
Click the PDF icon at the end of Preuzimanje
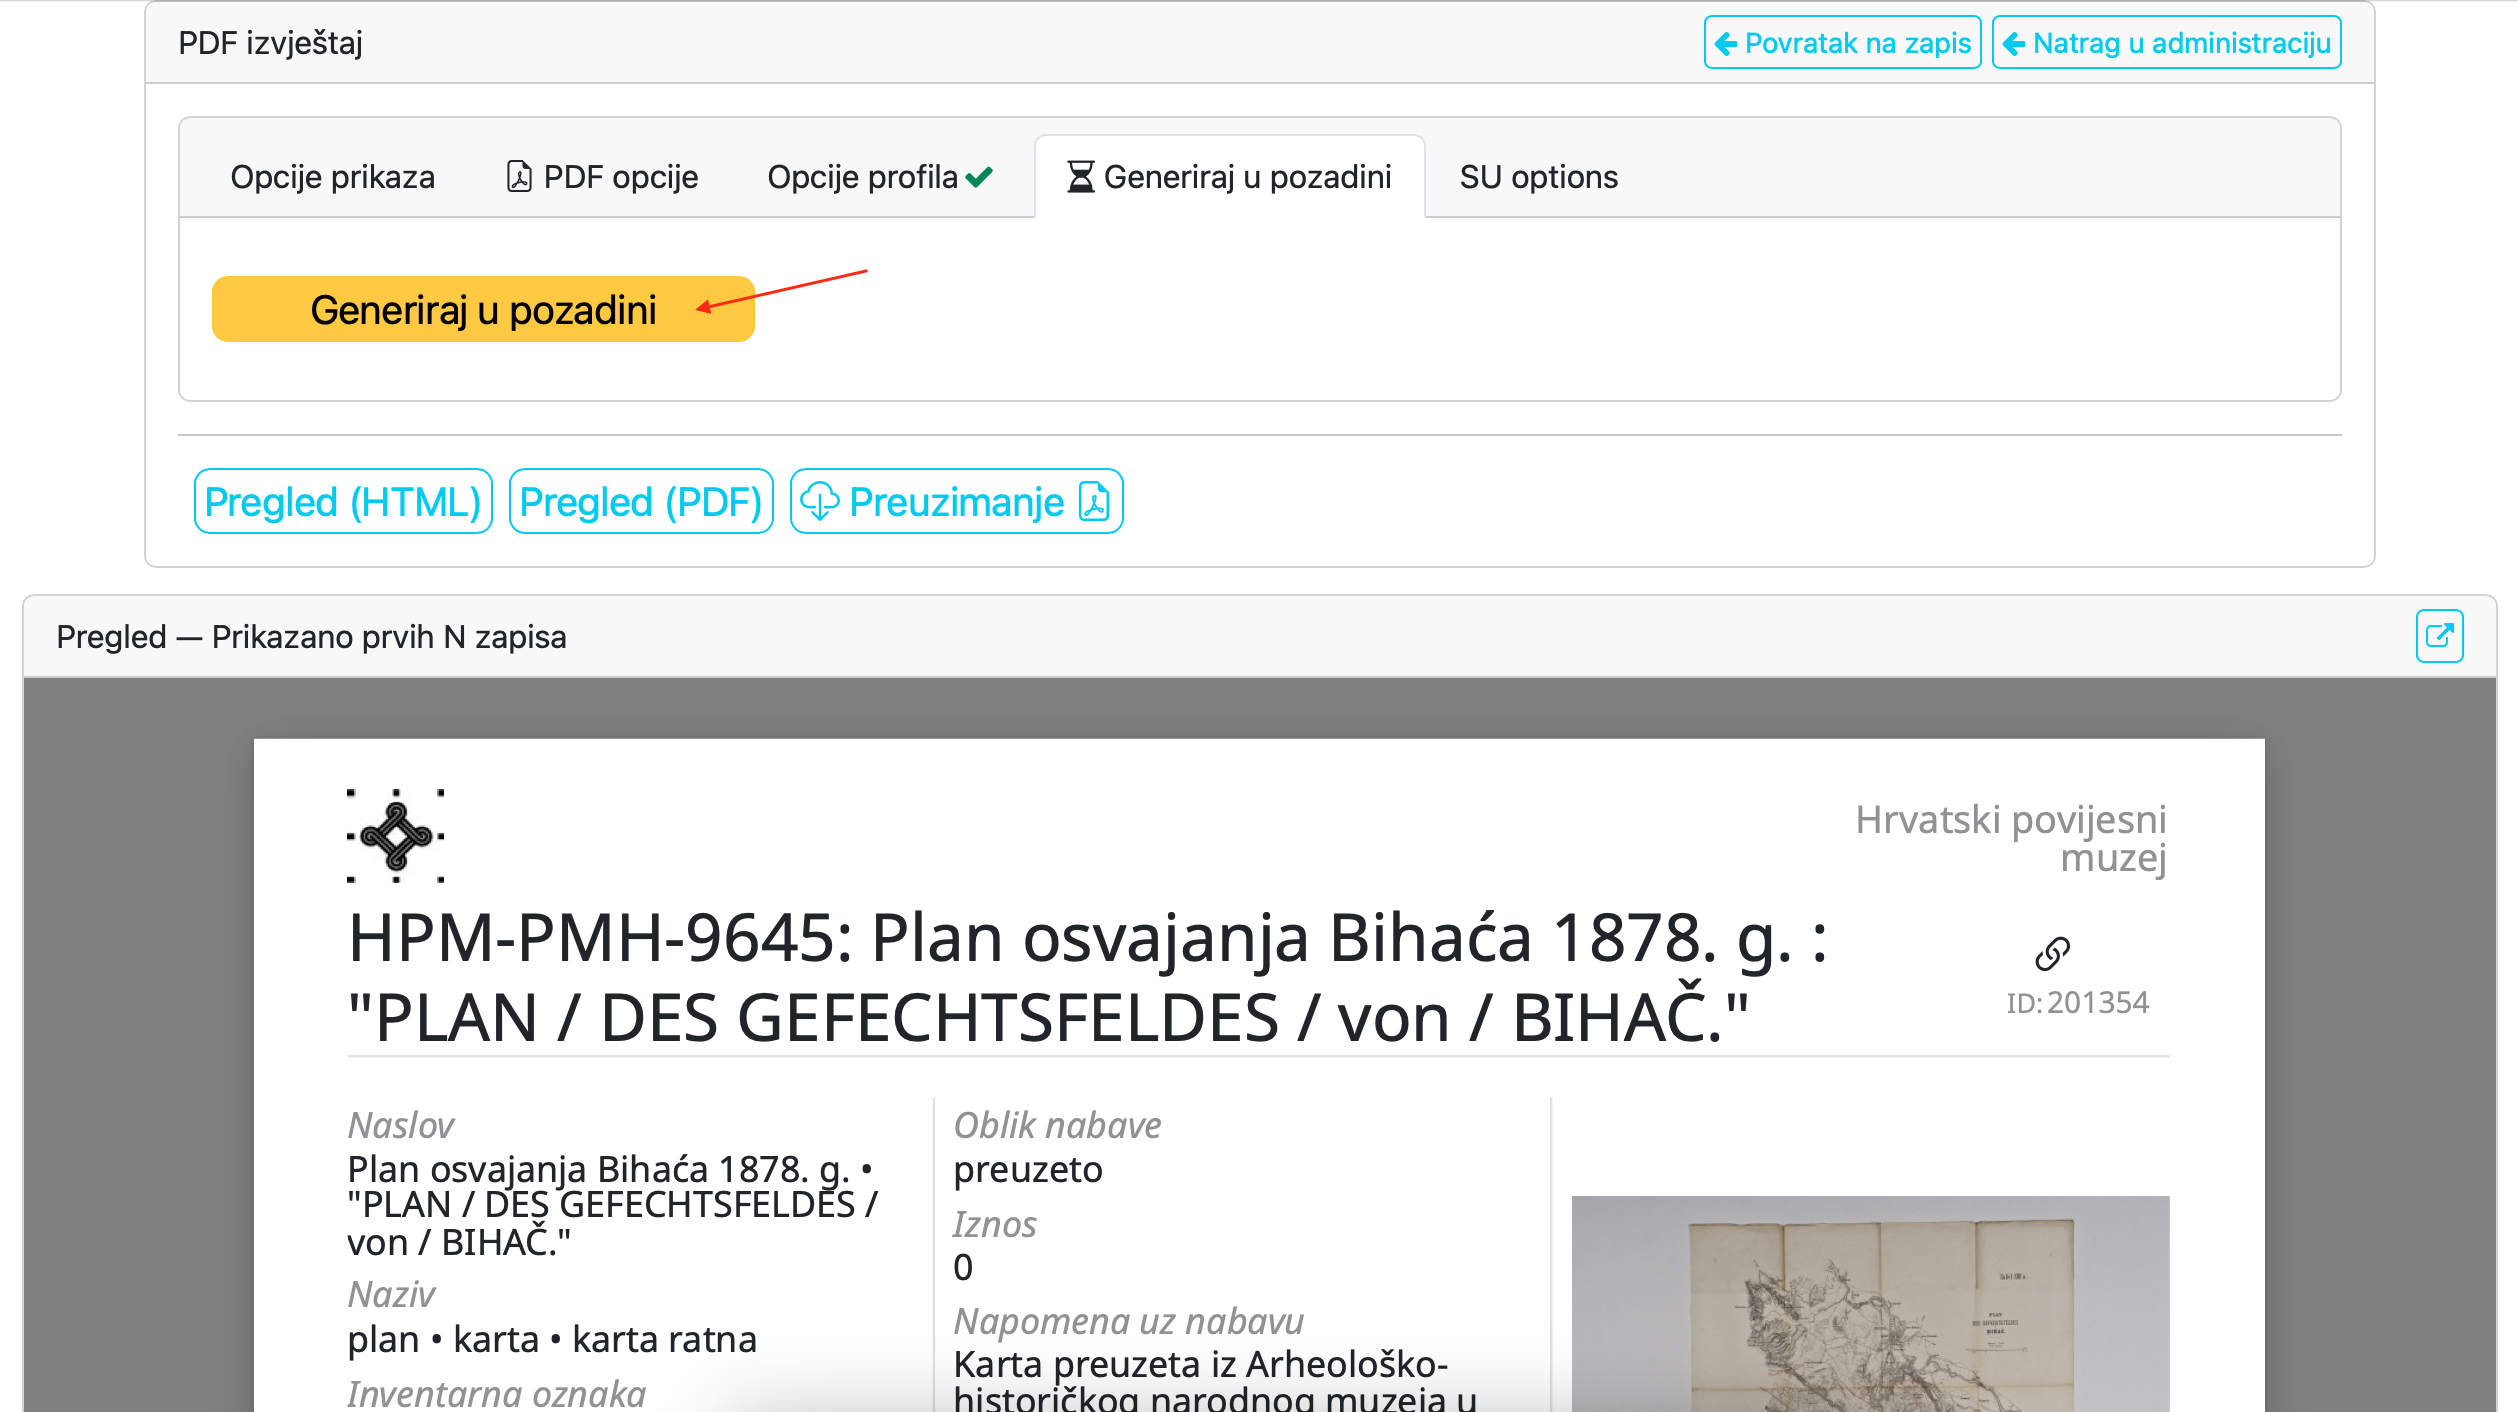coord(1095,501)
